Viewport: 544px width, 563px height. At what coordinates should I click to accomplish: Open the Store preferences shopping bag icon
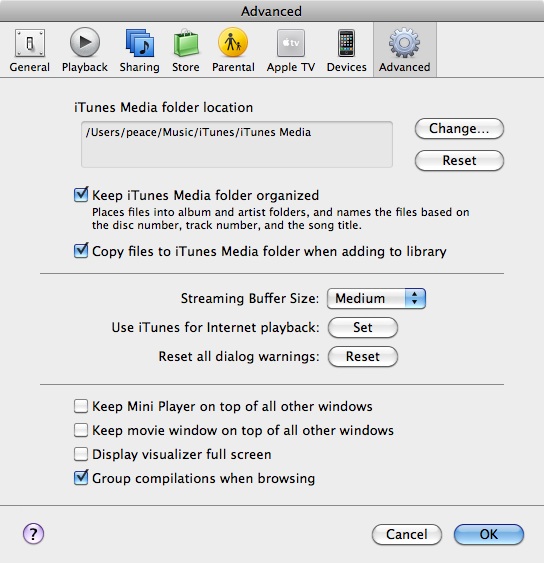click(186, 43)
